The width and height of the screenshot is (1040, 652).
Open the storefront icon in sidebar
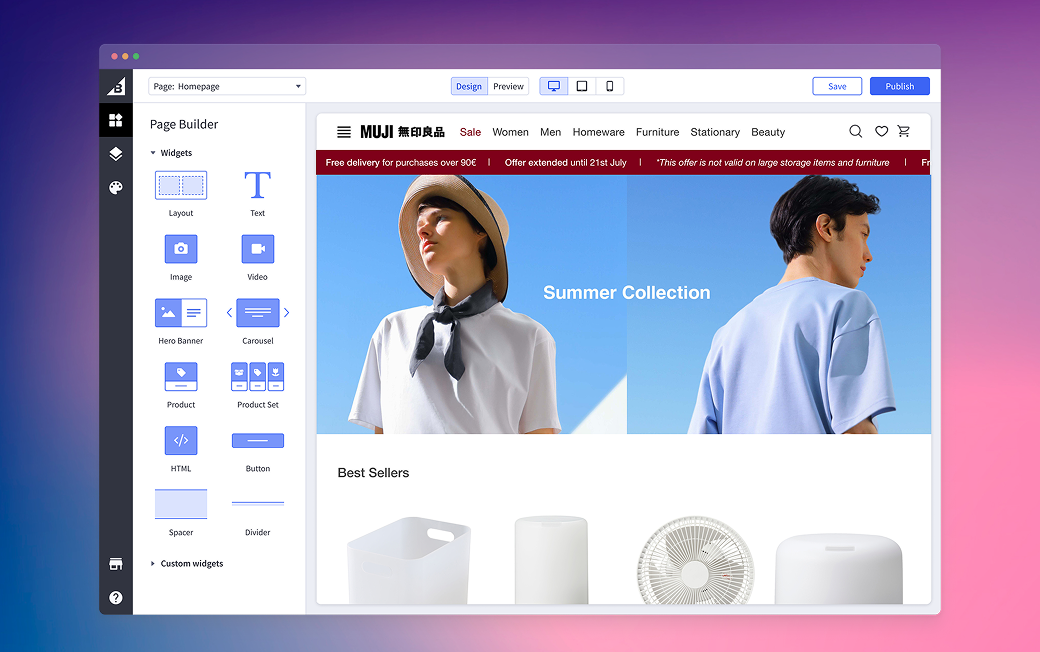click(116, 564)
